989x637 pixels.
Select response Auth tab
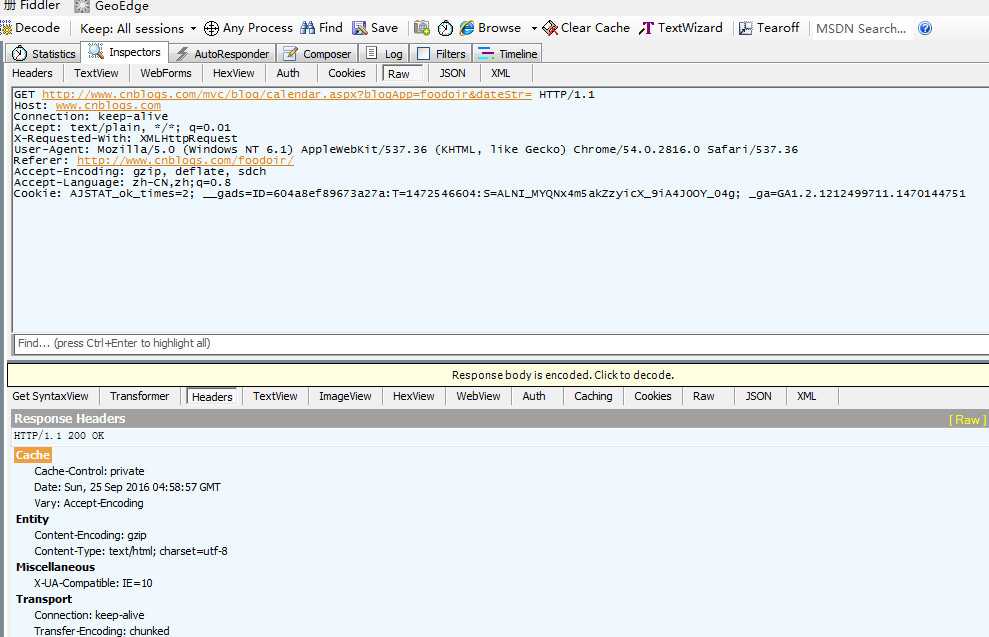point(534,396)
